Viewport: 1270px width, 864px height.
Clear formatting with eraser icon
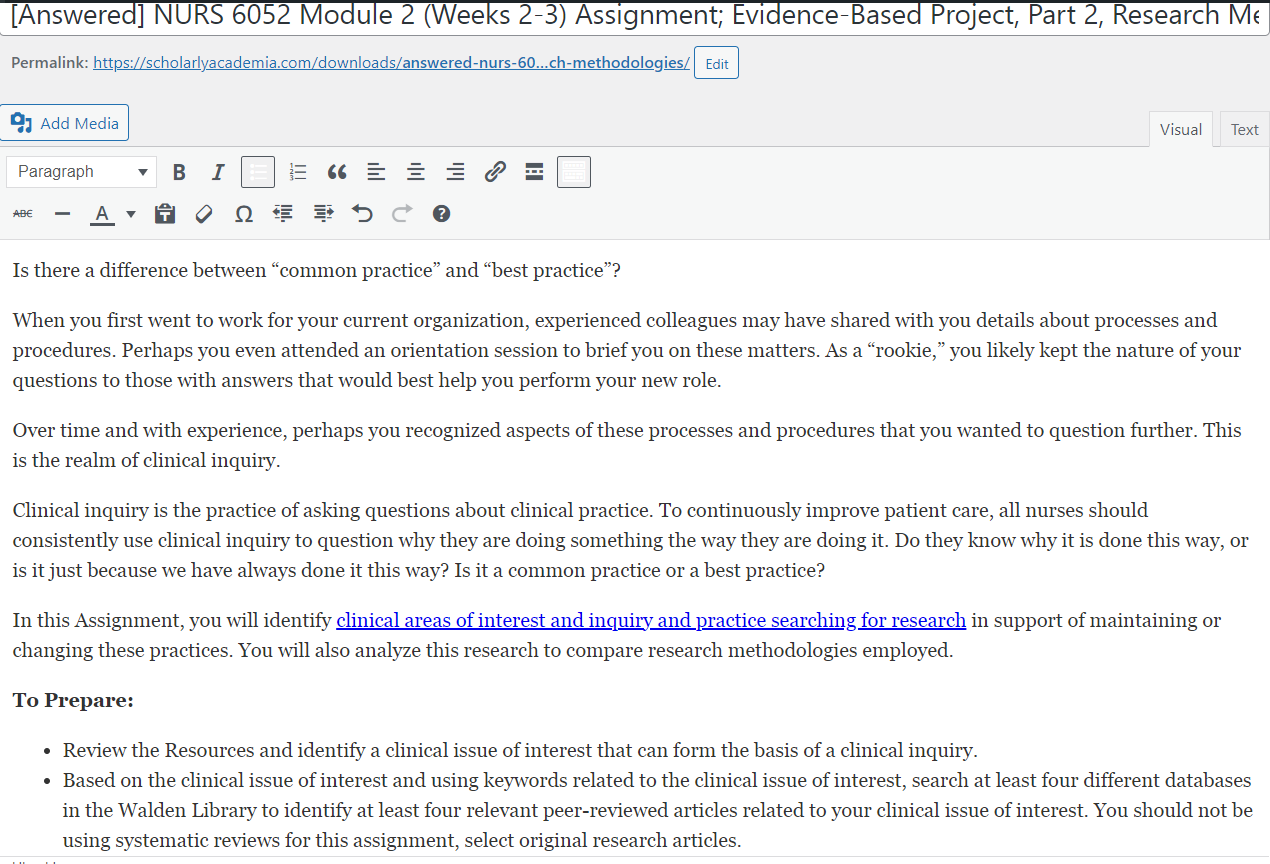coord(204,213)
